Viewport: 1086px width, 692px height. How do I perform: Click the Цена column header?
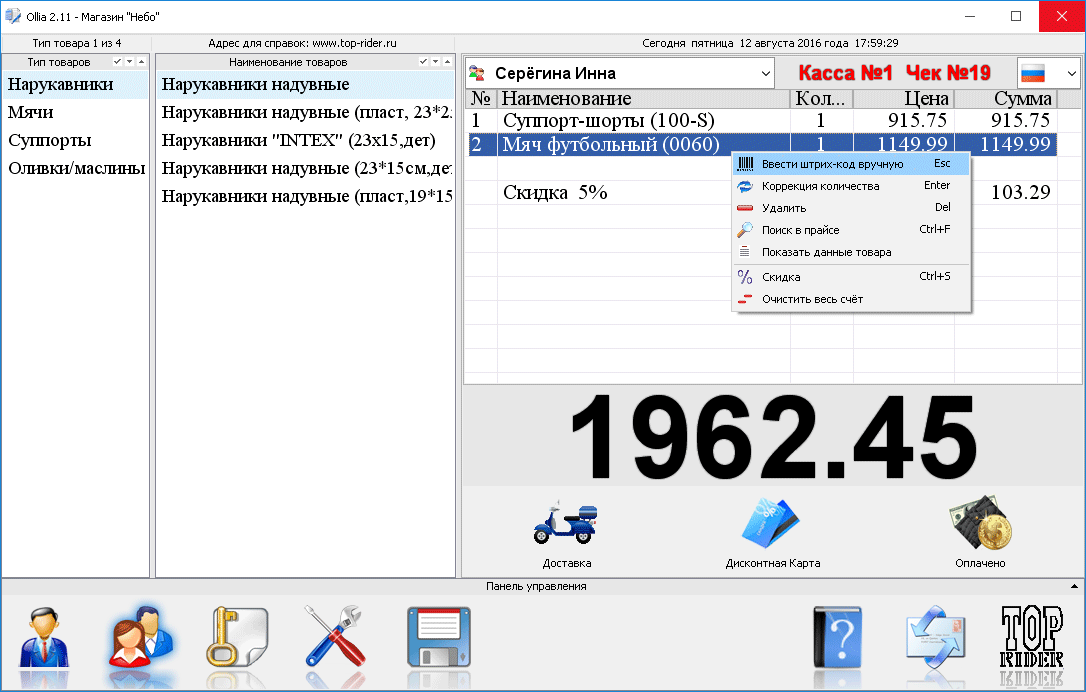904,98
